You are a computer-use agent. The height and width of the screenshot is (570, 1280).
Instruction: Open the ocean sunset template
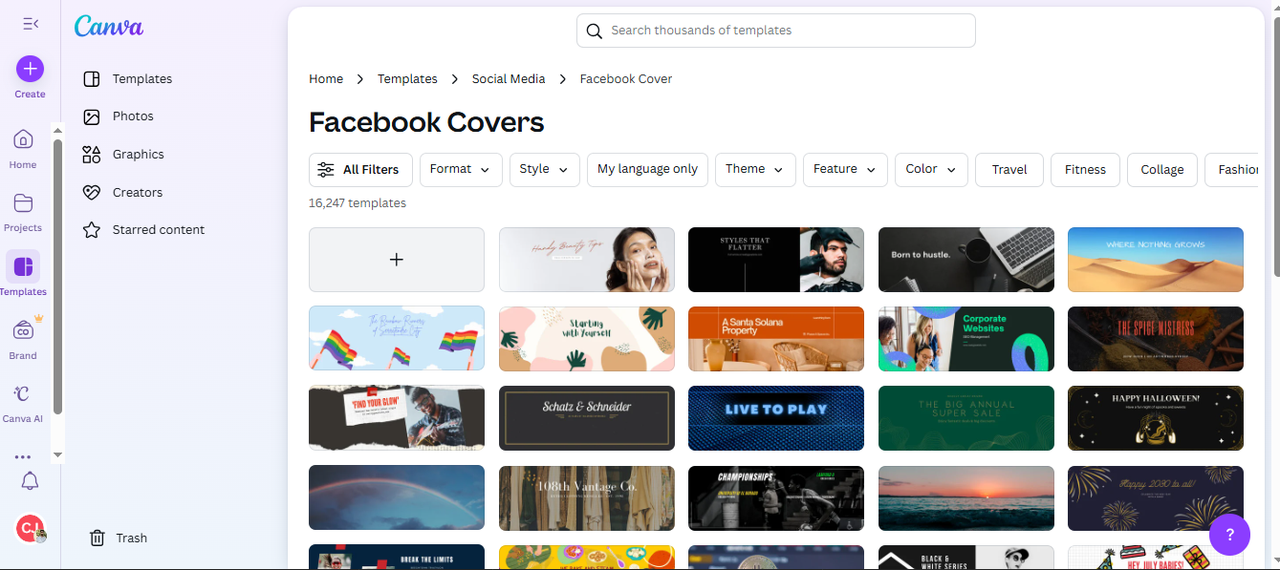coord(966,498)
